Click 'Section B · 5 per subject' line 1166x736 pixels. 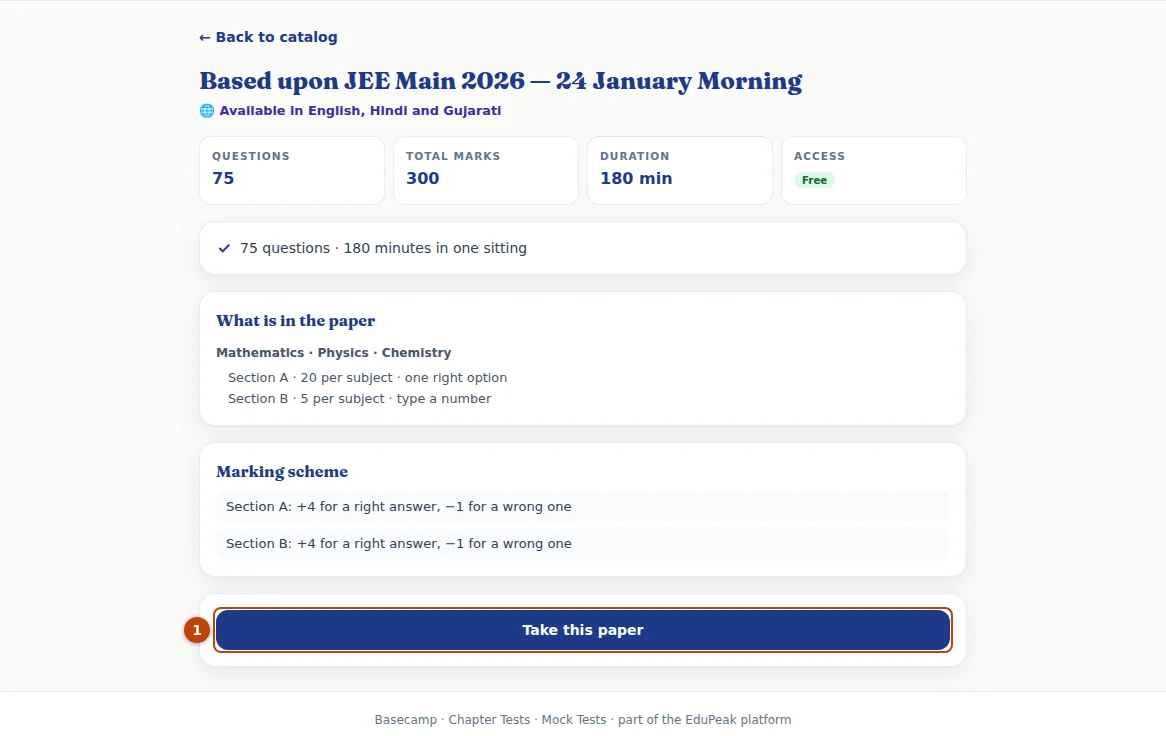pyautogui.click(x=359, y=398)
